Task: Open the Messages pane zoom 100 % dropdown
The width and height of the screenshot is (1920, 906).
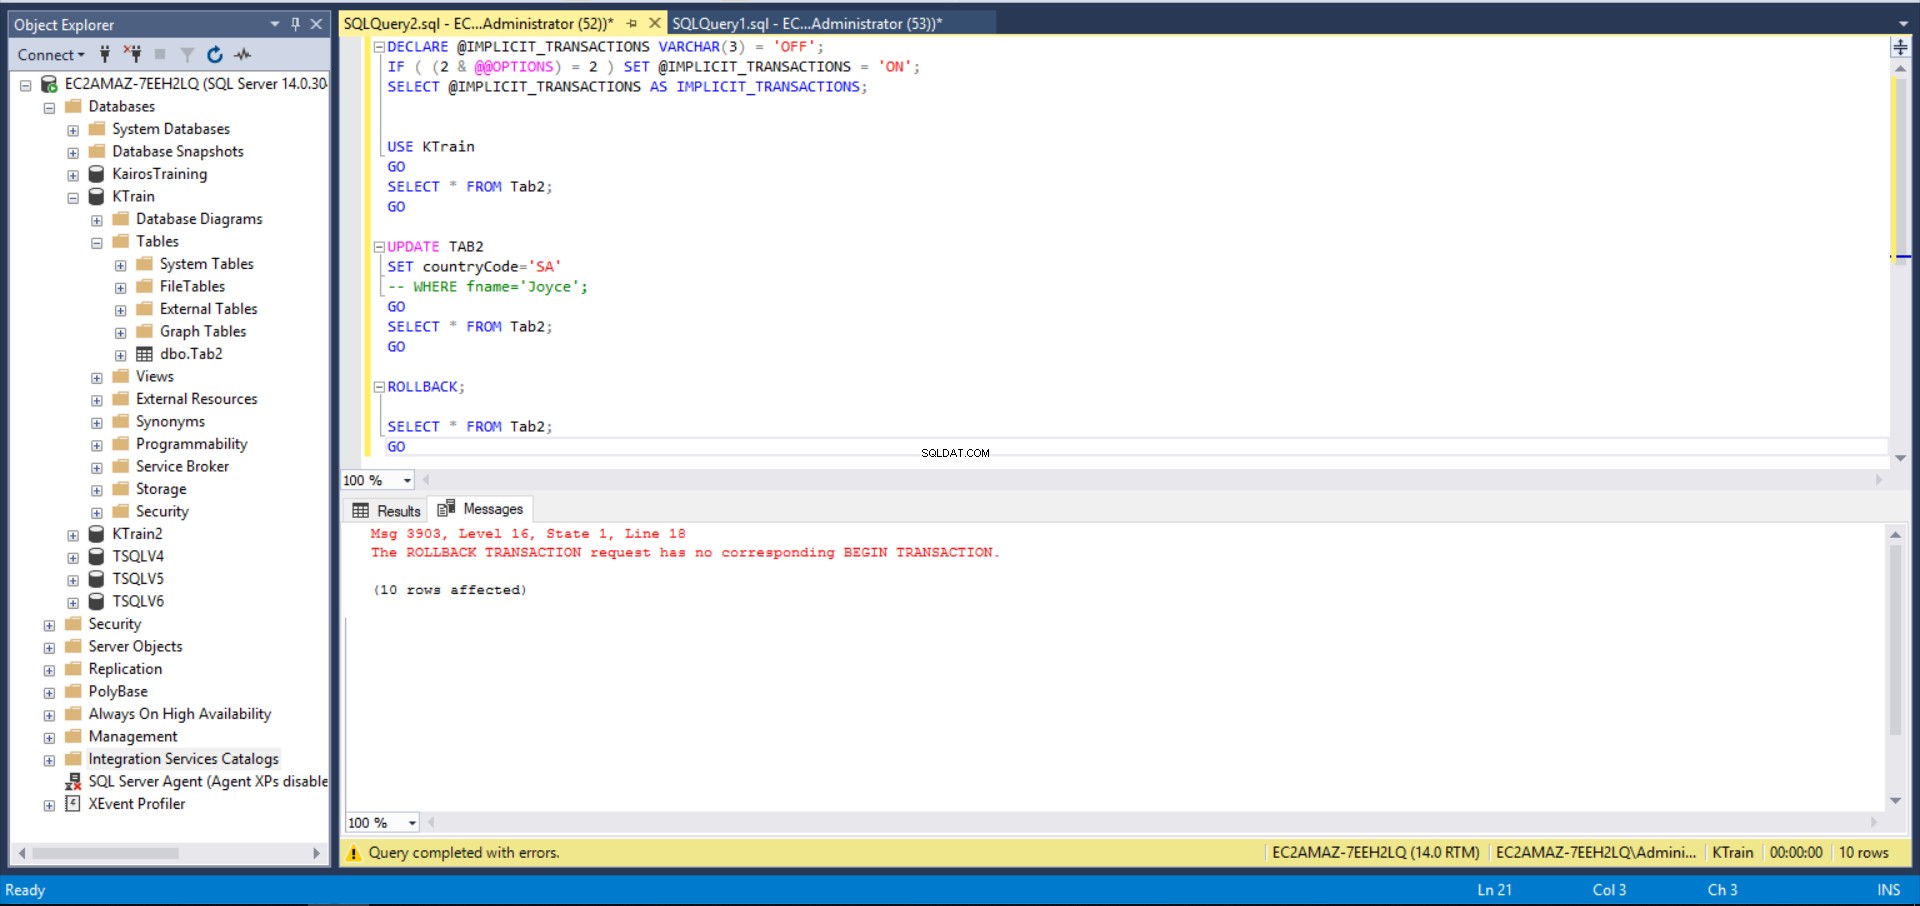Action: [412, 823]
